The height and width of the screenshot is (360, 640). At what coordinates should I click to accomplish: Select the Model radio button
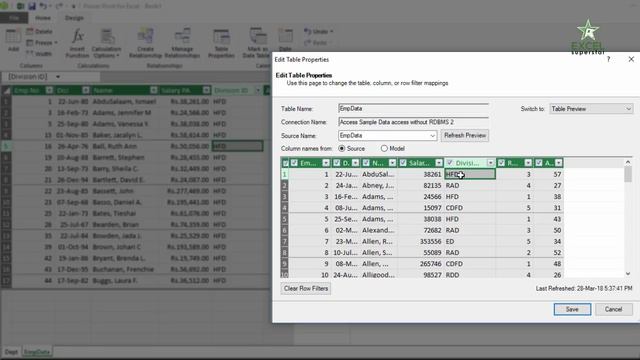(x=384, y=149)
